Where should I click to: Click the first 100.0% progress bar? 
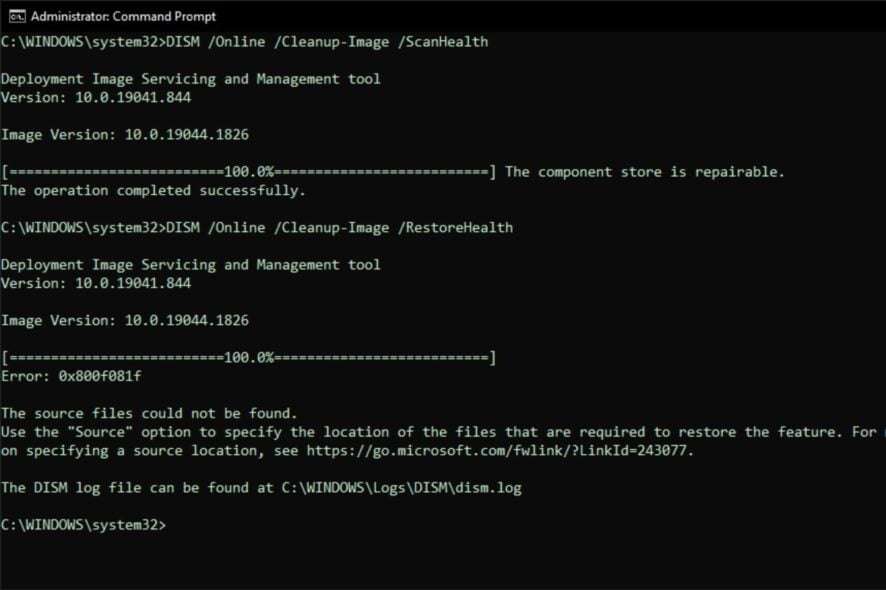pyautogui.click(x=248, y=172)
